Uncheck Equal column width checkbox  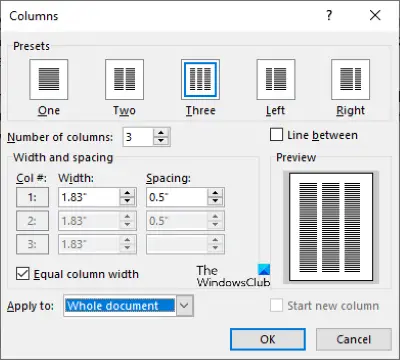[x=23, y=274]
